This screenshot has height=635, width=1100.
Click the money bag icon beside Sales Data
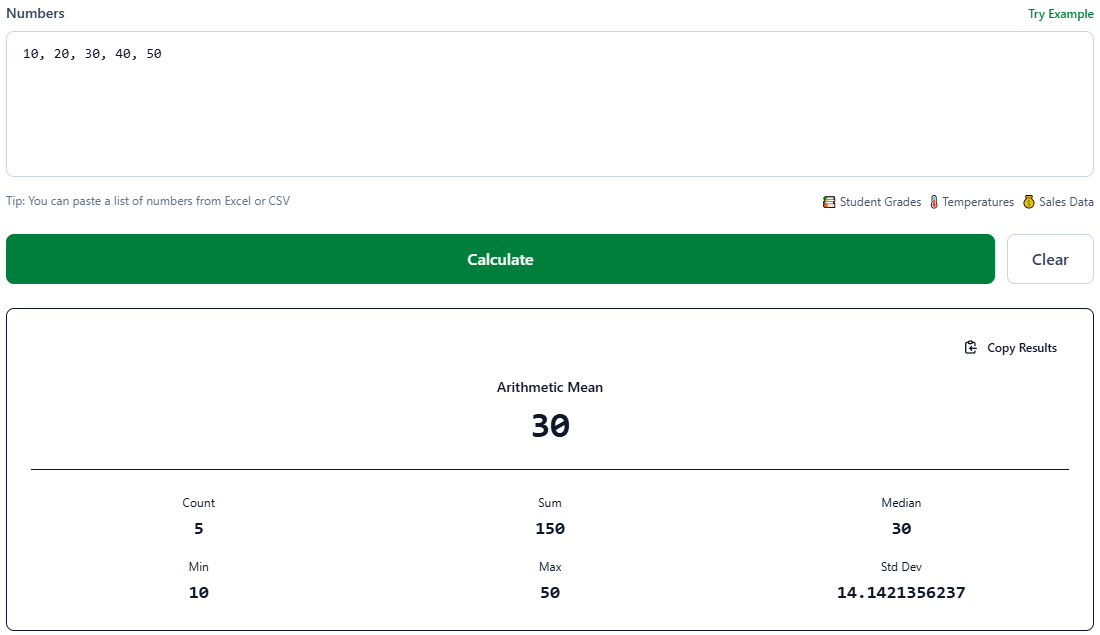(1027, 201)
